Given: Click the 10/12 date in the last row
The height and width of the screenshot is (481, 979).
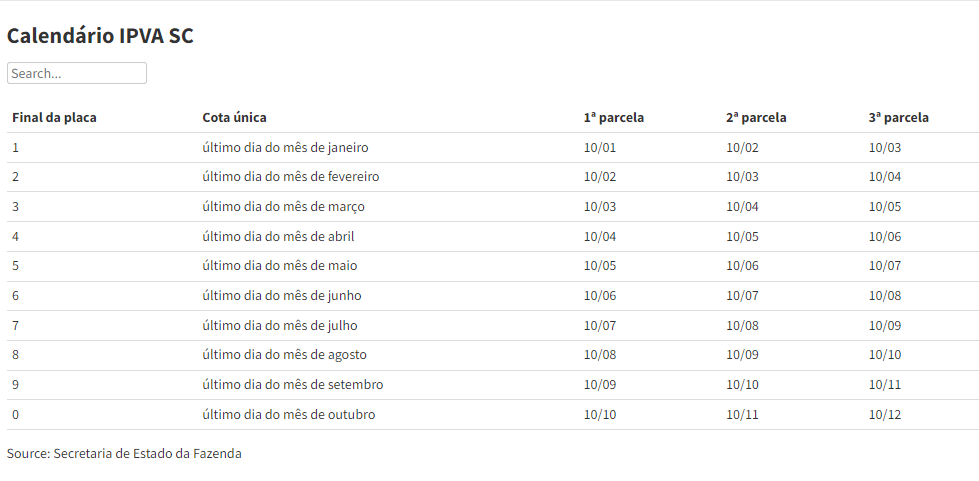Looking at the screenshot, I should point(885,415).
